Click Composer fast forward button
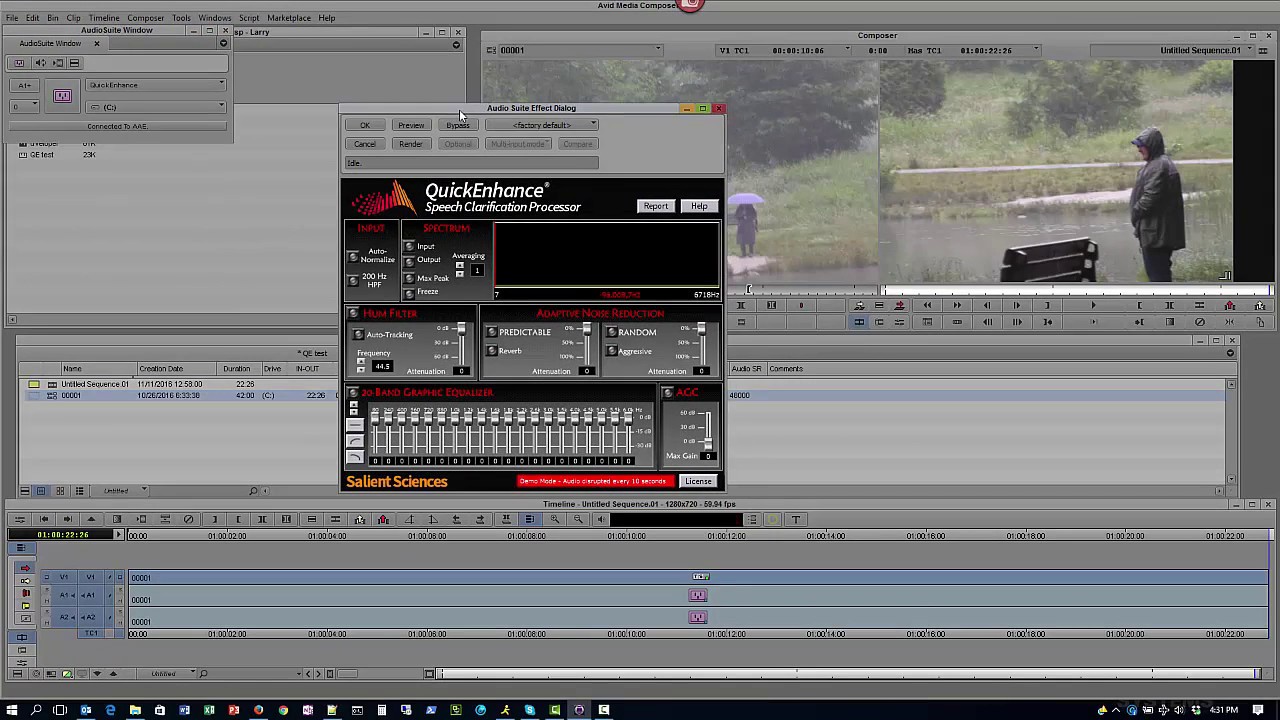The height and width of the screenshot is (720, 1280). [957, 305]
